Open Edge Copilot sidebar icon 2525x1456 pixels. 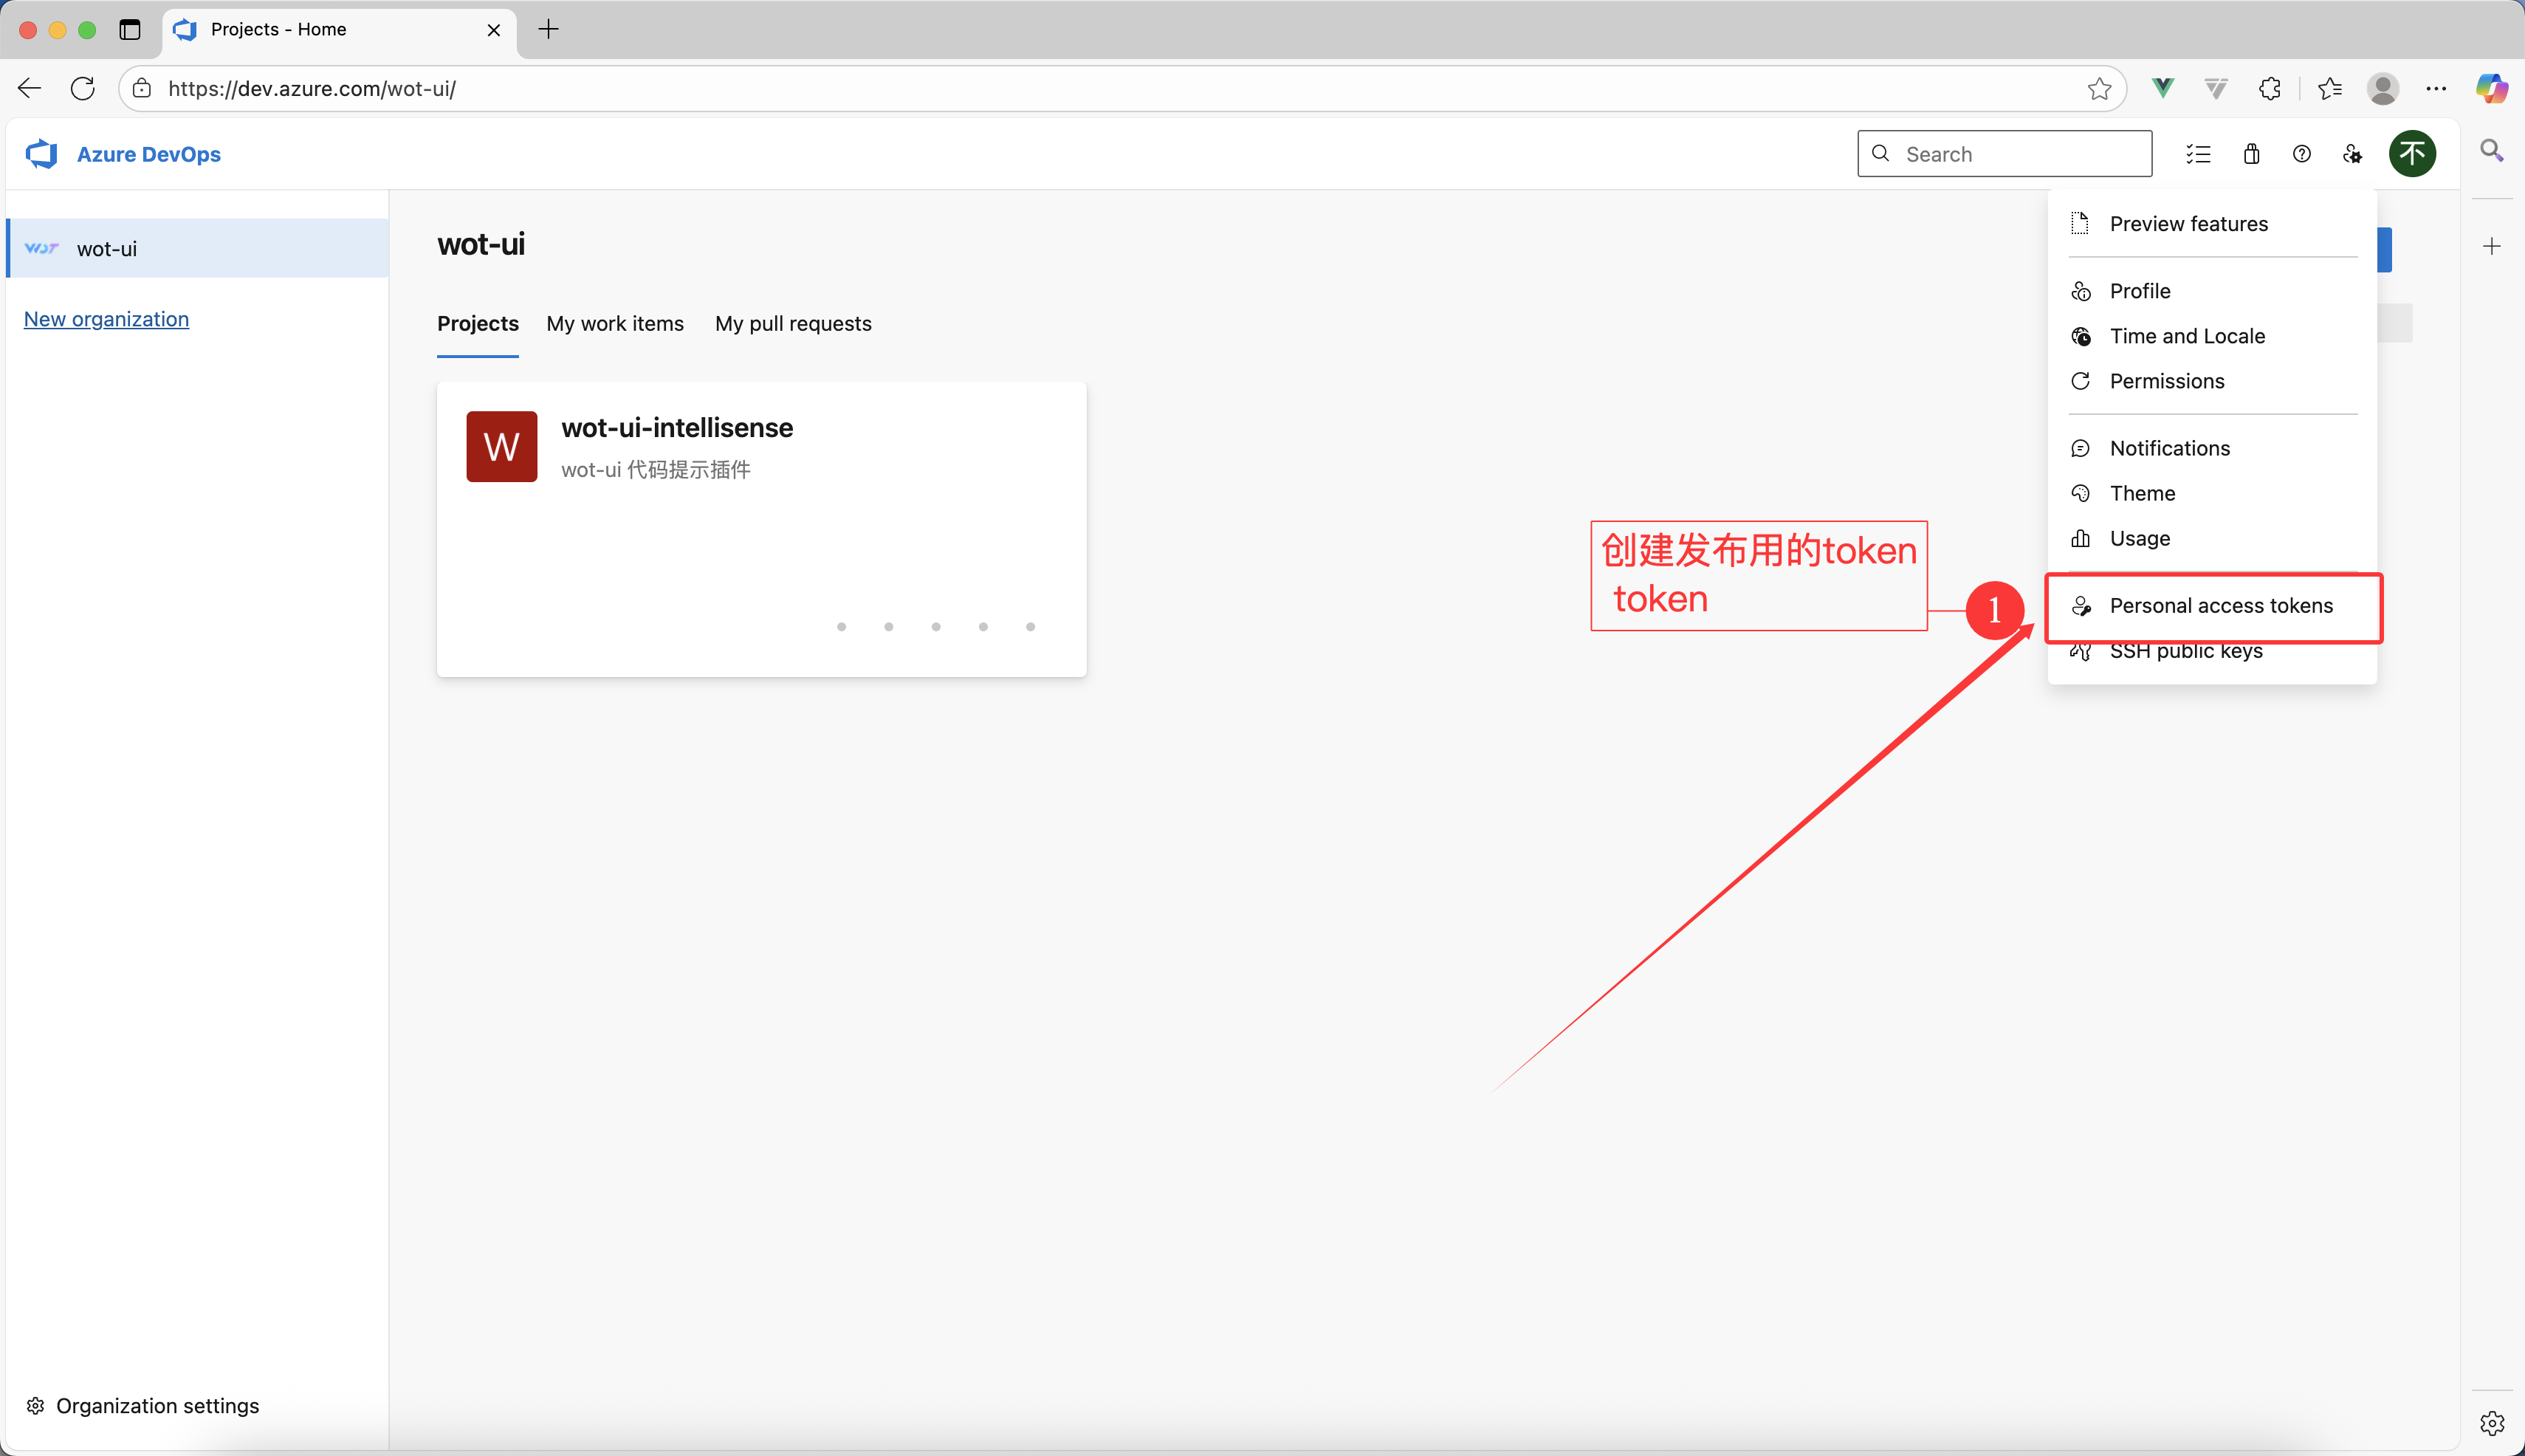click(x=2492, y=89)
